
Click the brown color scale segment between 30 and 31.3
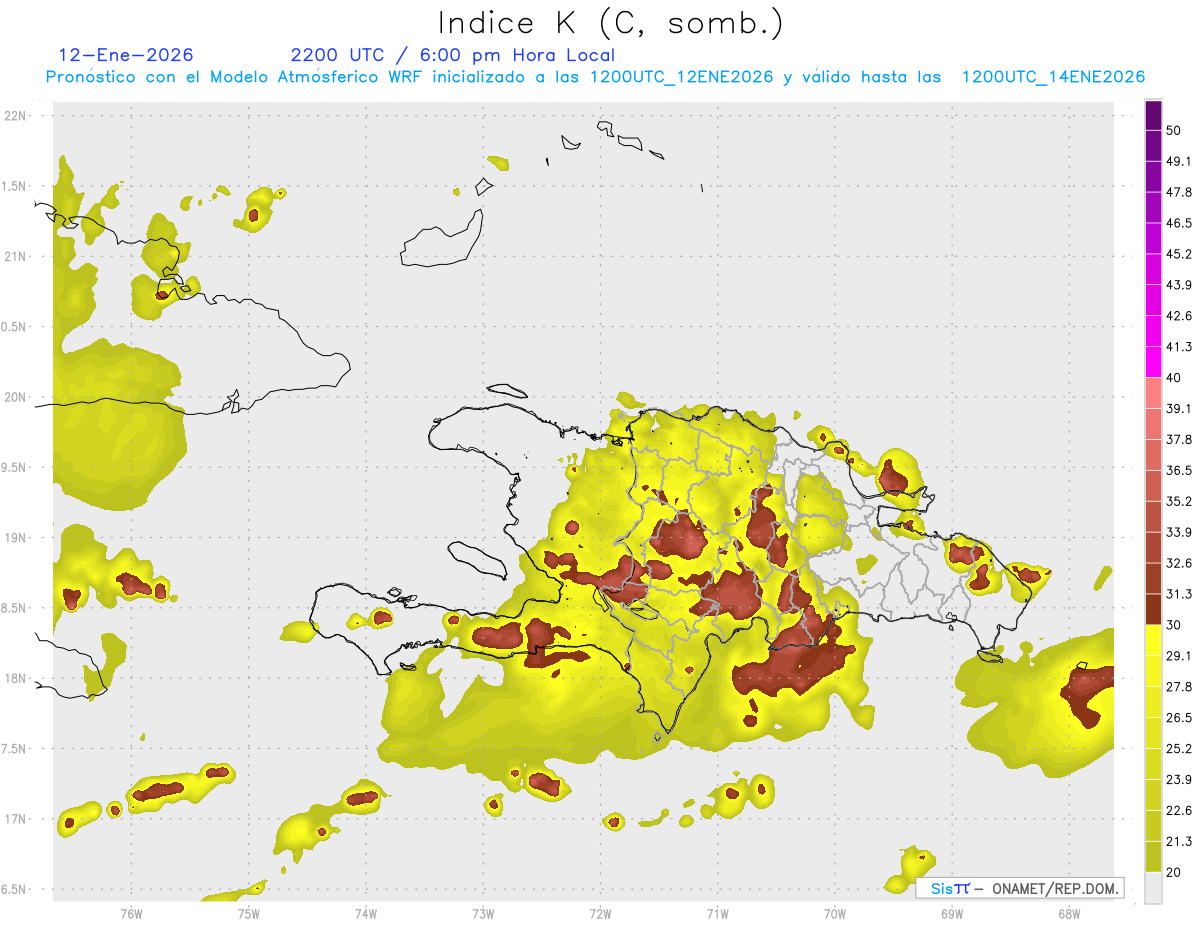coord(1153,609)
